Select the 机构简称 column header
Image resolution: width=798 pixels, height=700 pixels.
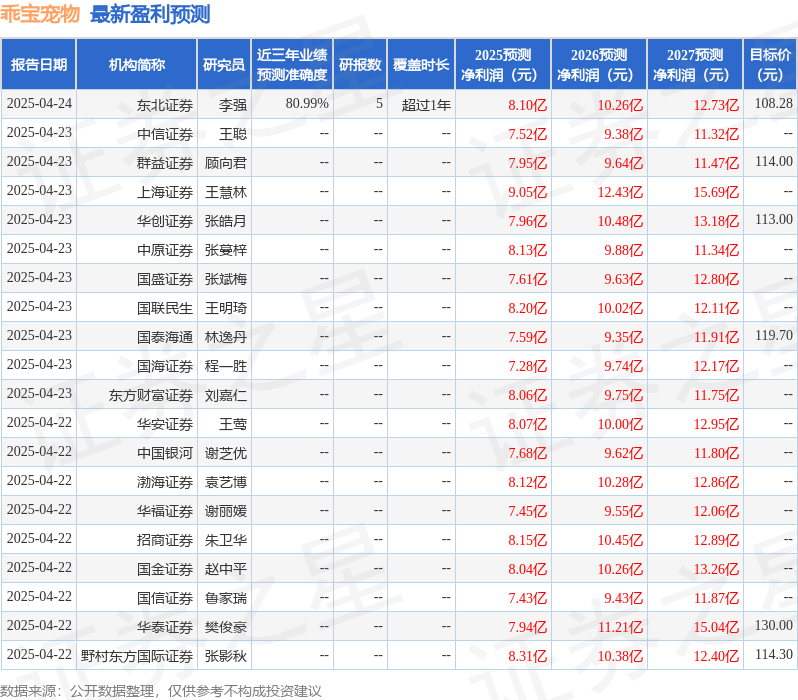137,65
